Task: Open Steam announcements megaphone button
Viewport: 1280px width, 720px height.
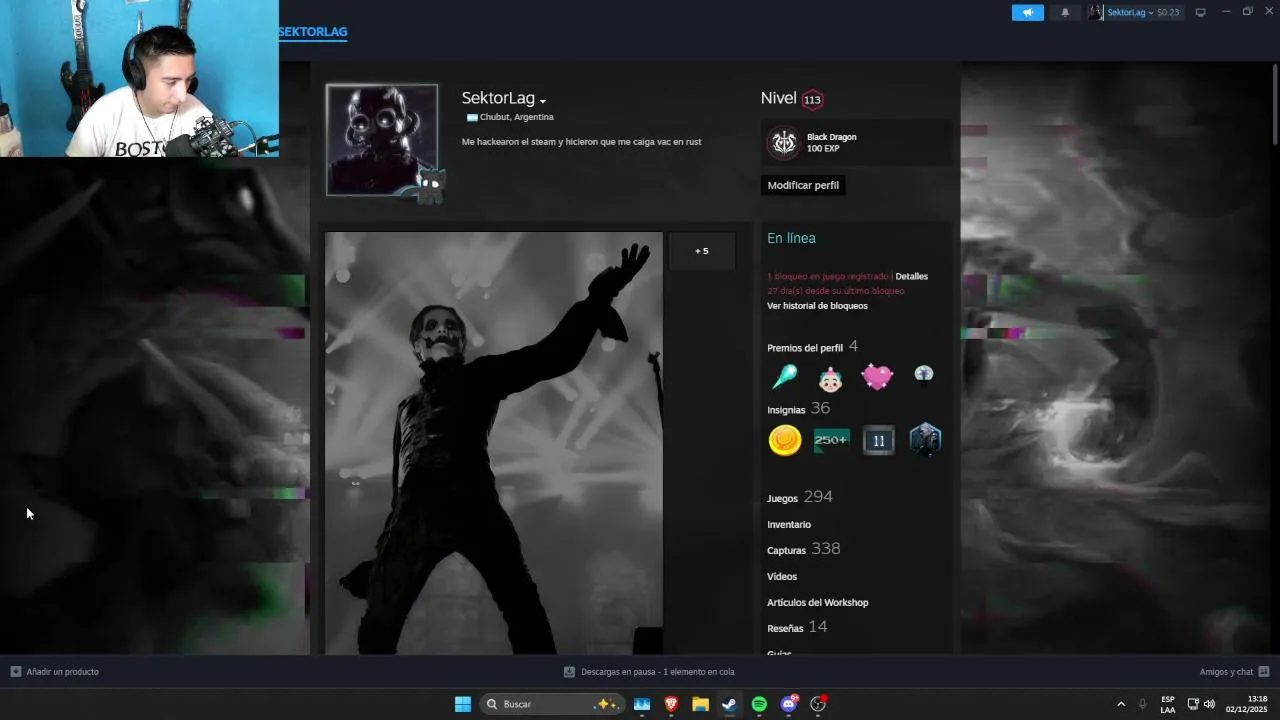Action: 1027,12
